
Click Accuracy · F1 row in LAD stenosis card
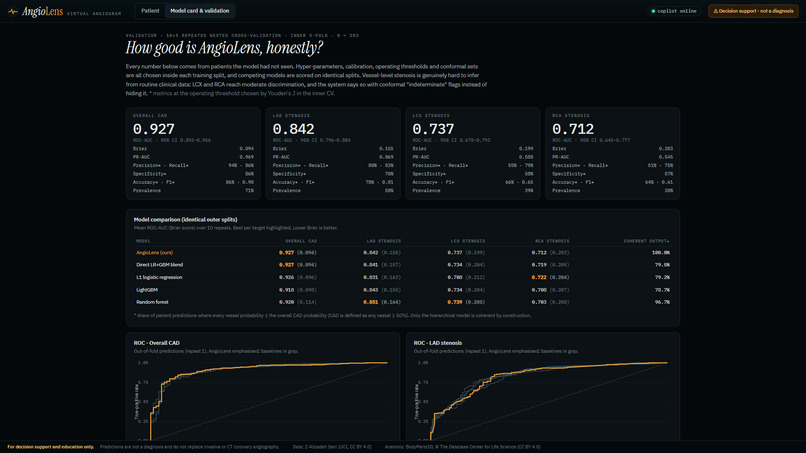click(333, 182)
